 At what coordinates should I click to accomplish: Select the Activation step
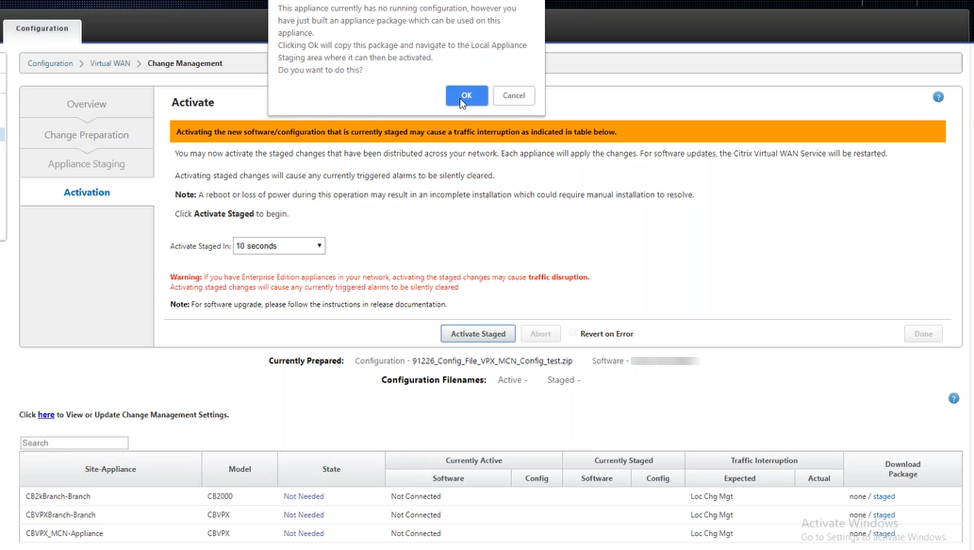[x=87, y=192]
